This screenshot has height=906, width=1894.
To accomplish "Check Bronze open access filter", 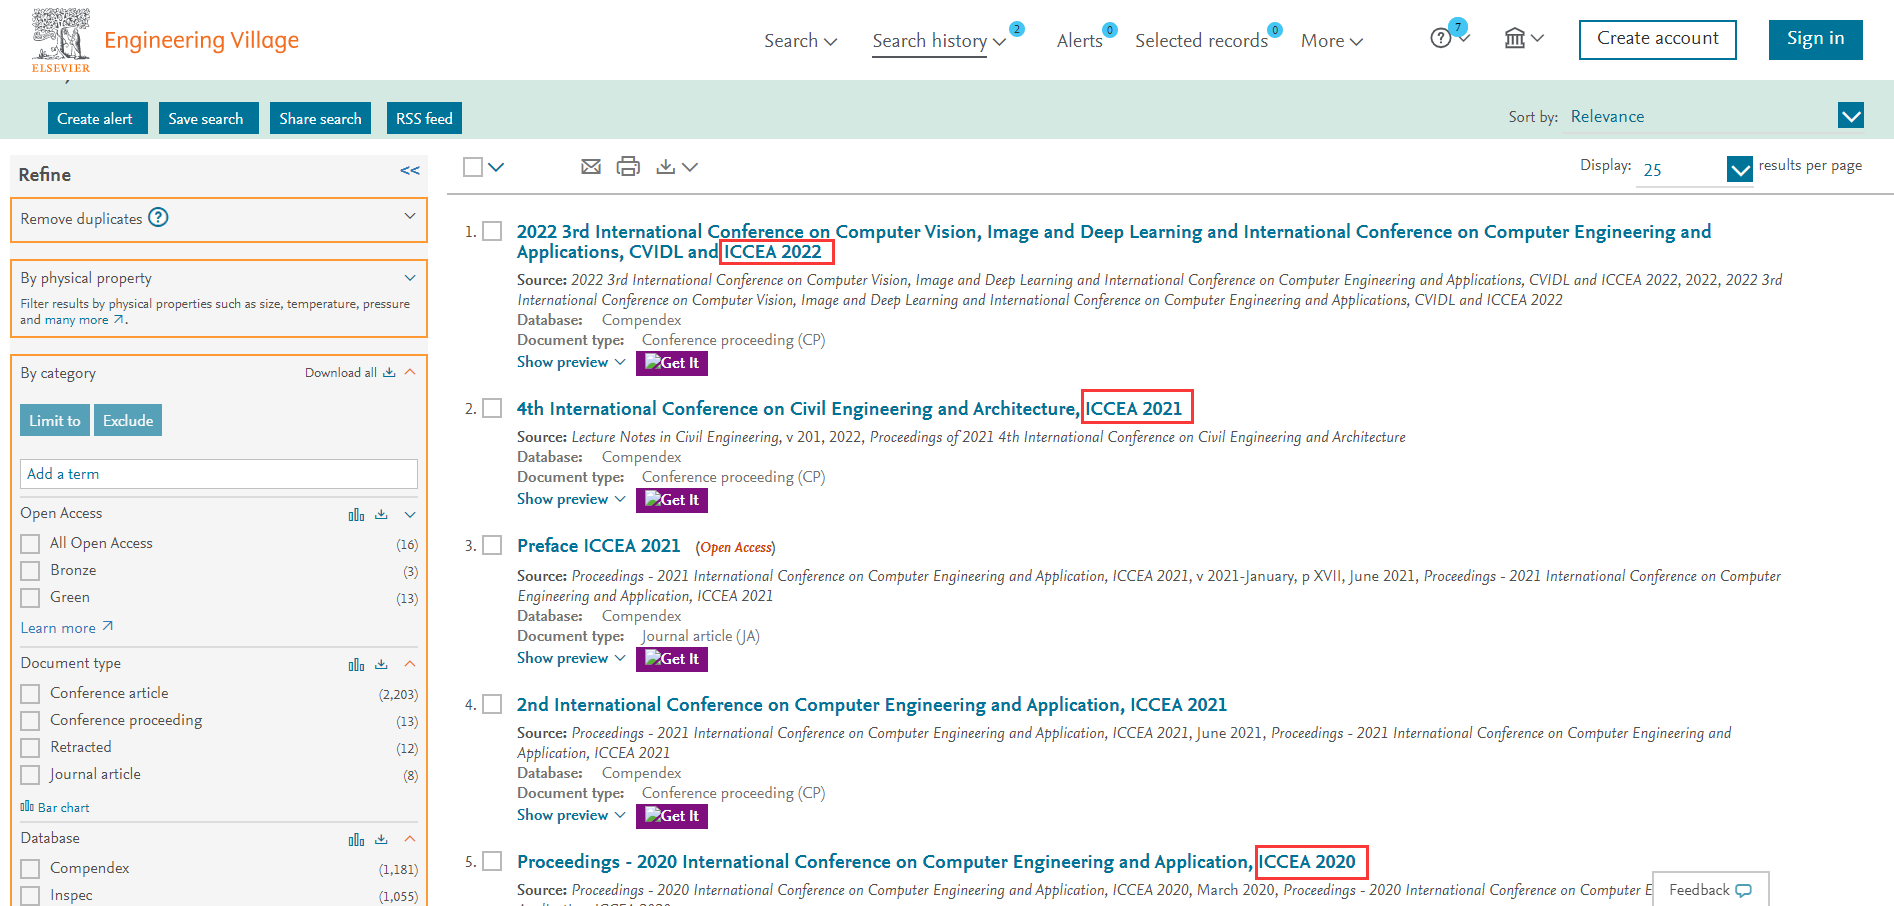I will [30, 570].
